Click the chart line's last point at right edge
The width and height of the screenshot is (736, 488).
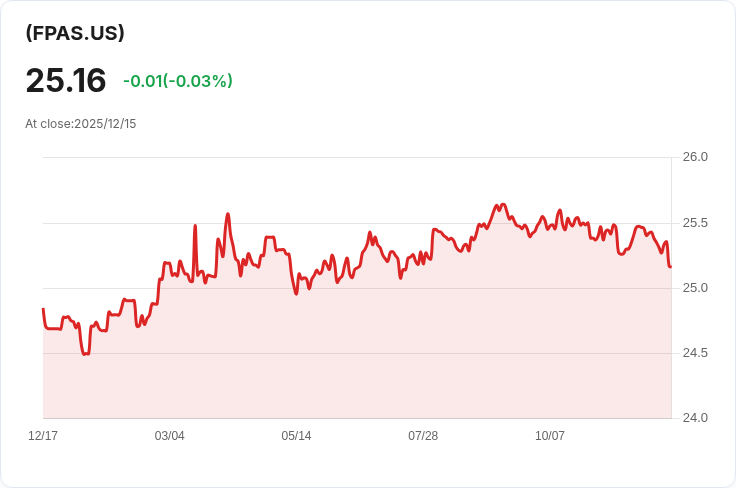tap(670, 266)
